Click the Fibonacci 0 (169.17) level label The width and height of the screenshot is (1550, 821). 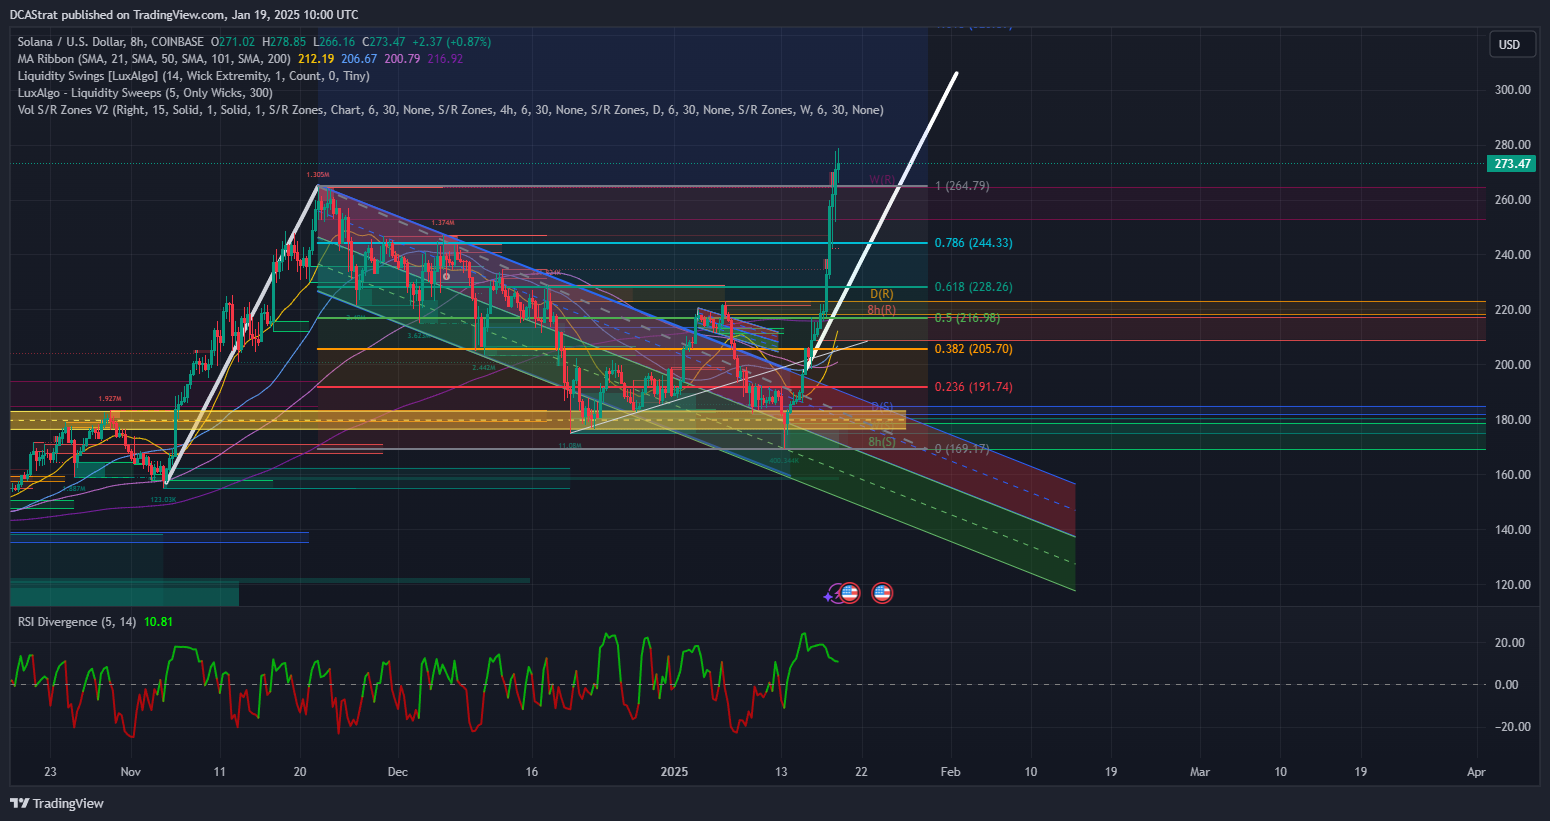(962, 449)
